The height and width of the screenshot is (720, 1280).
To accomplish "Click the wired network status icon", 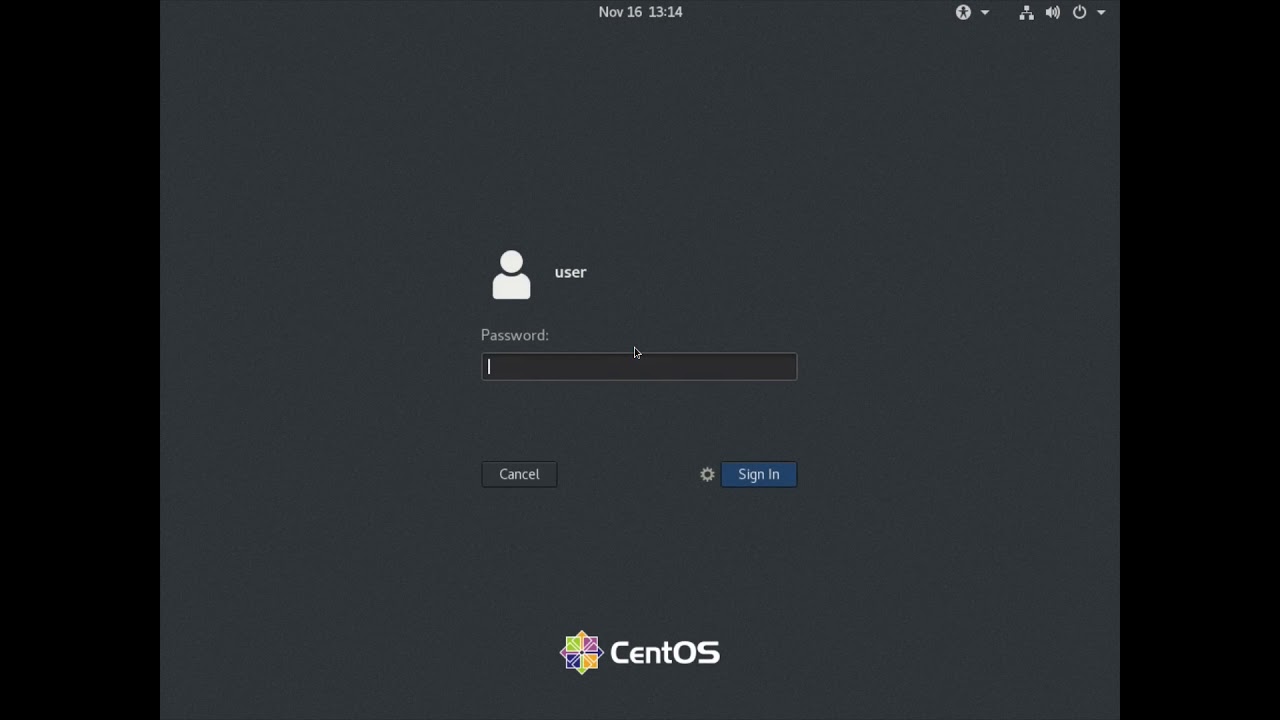I will coord(1026,12).
